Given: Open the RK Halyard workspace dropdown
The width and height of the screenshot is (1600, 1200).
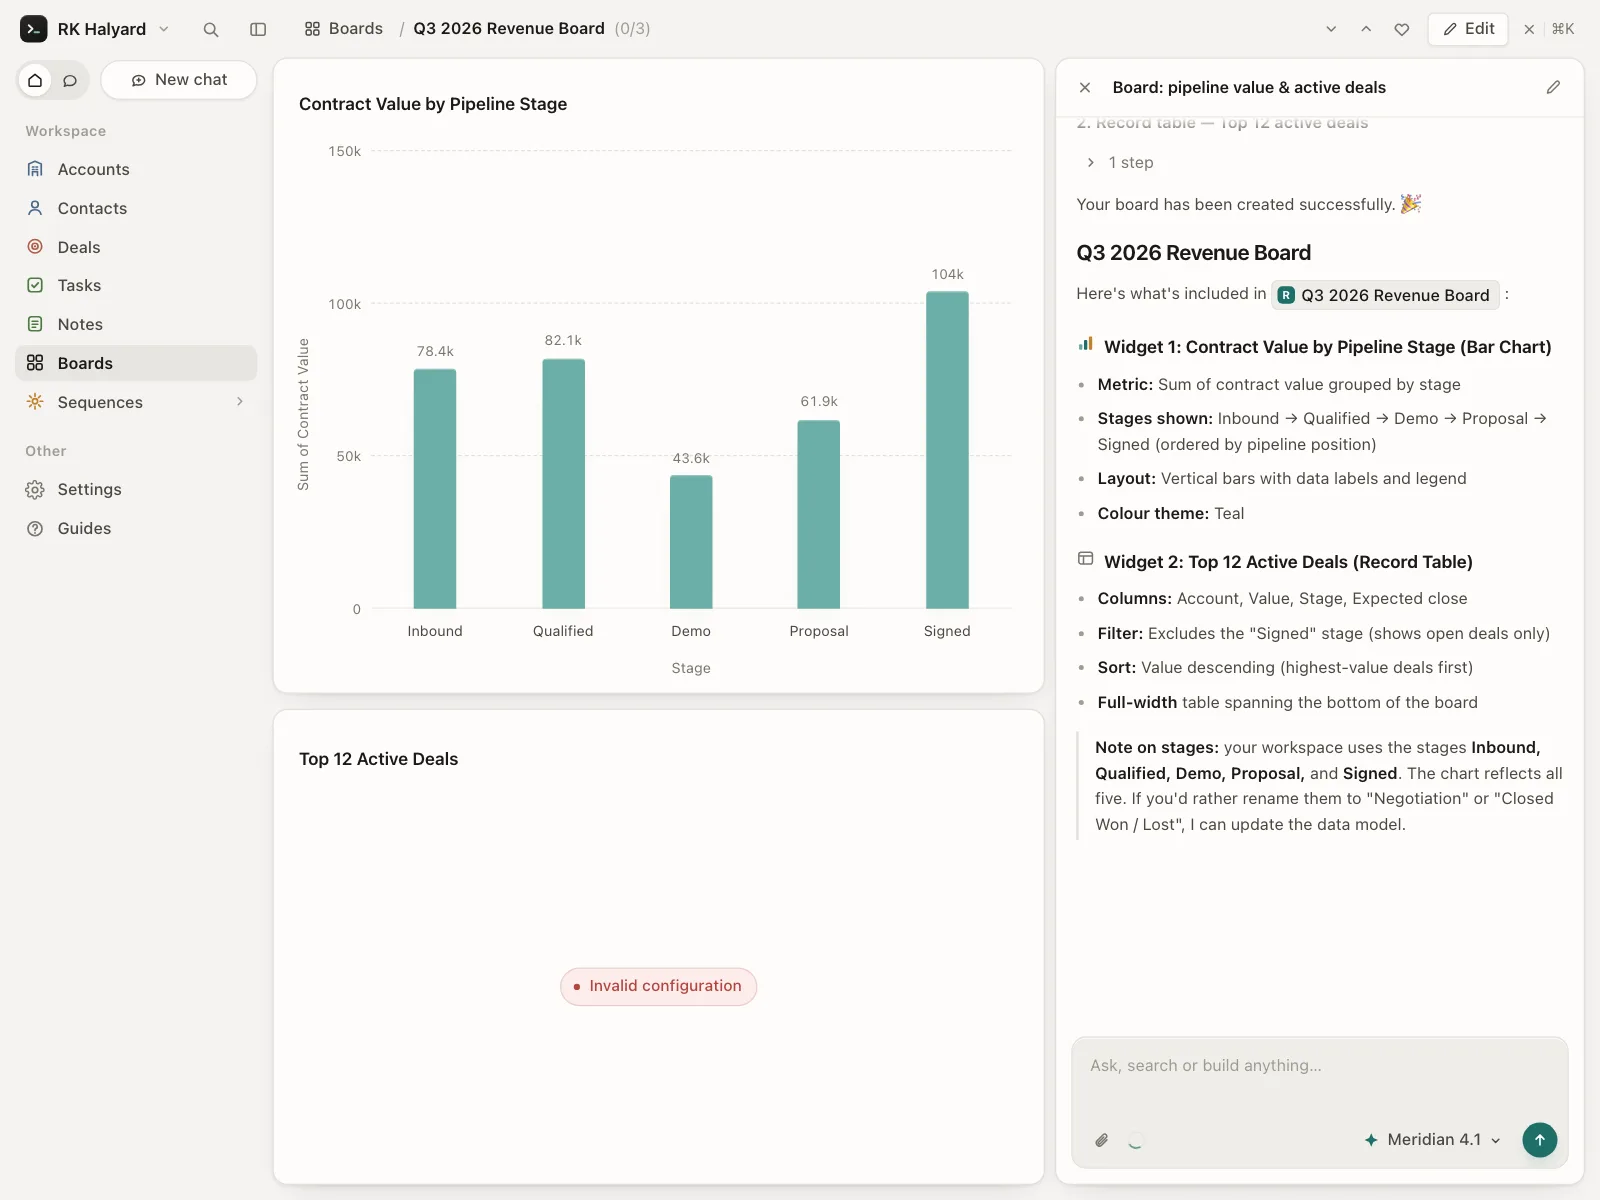Looking at the screenshot, I should (164, 29).
